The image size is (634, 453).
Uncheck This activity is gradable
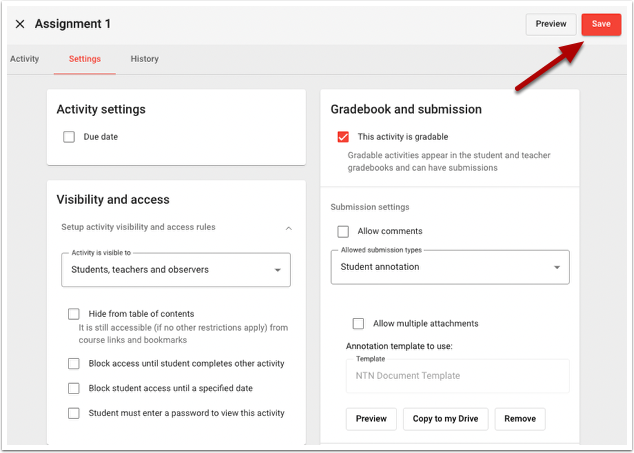point(343,137)
